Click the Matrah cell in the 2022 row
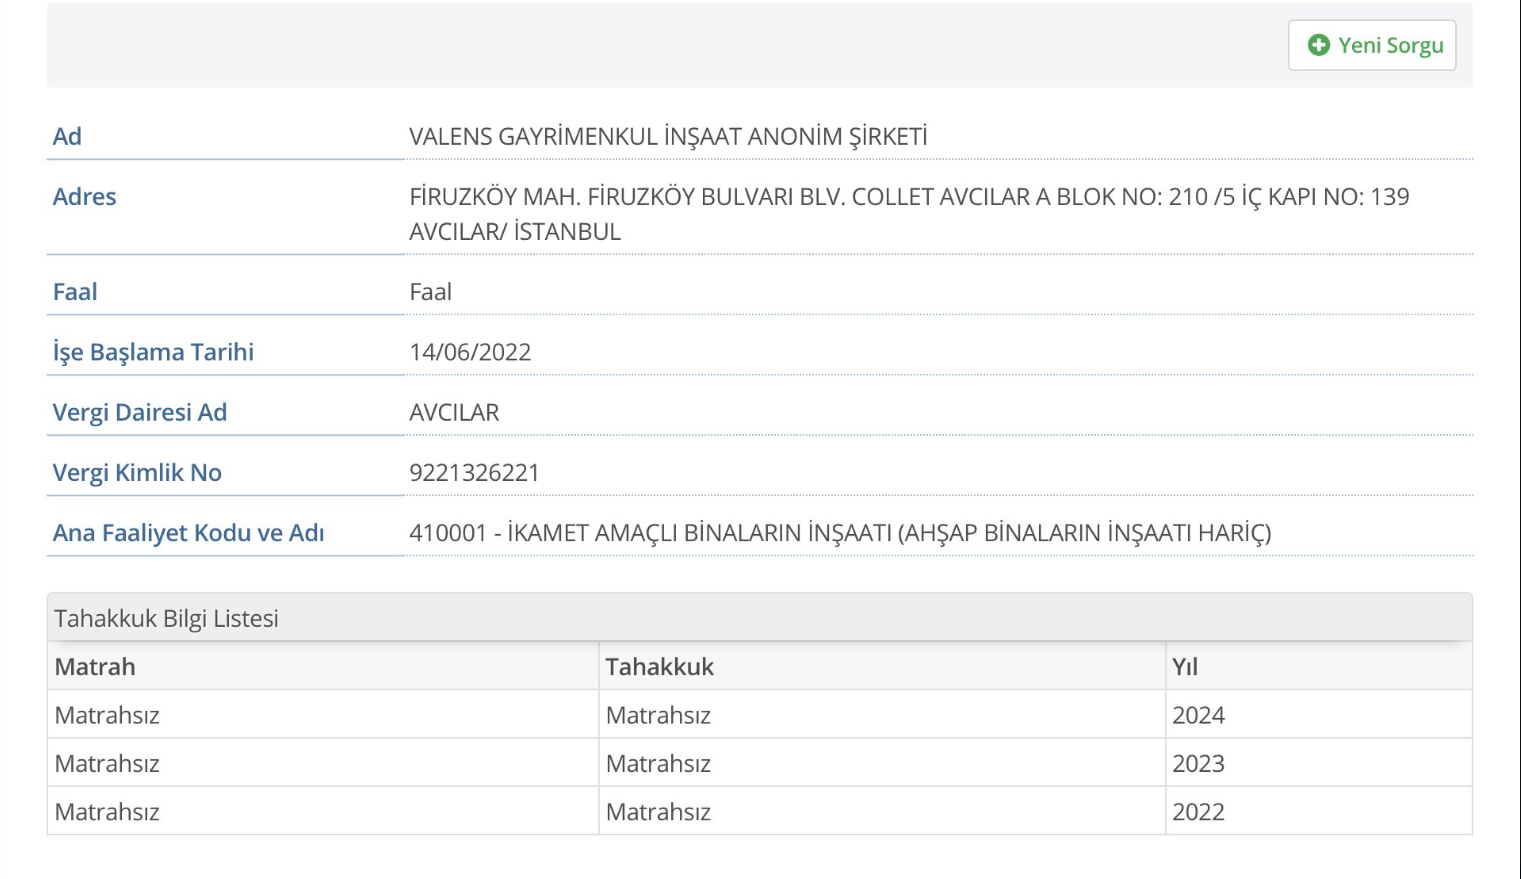Viewport: 1521px width, 879px height. [x=107, y=812]
